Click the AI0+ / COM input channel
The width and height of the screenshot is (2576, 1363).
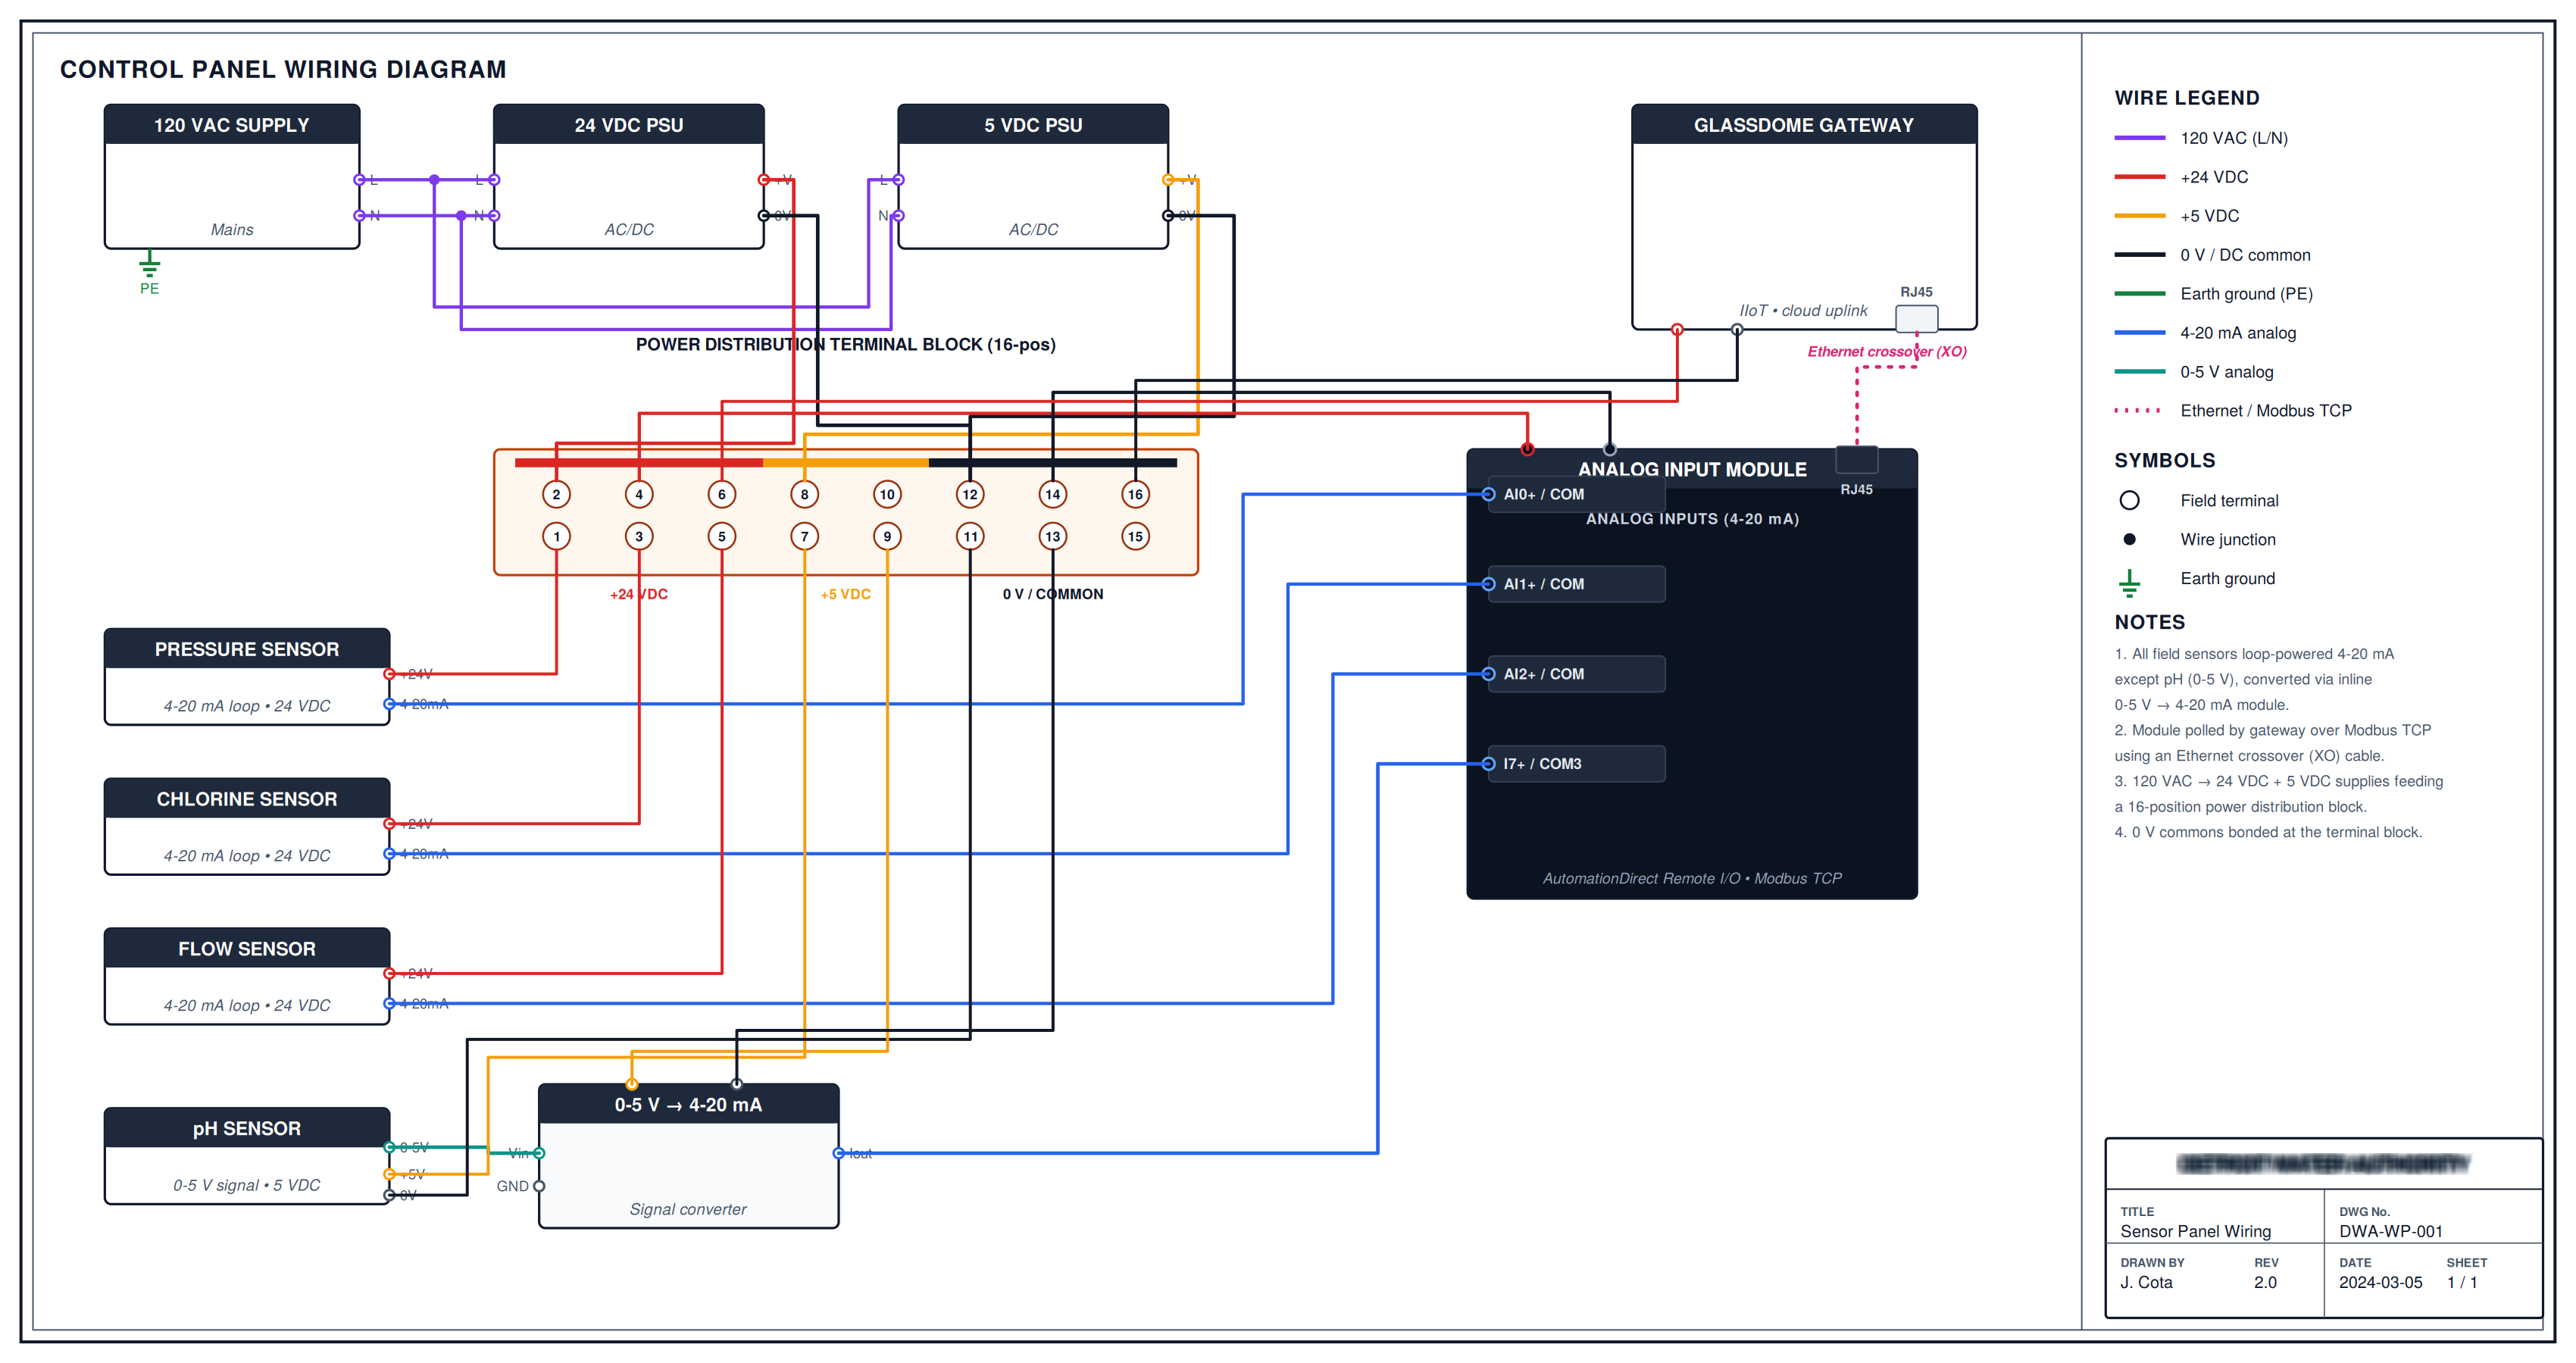click(x=1576, y=494)
